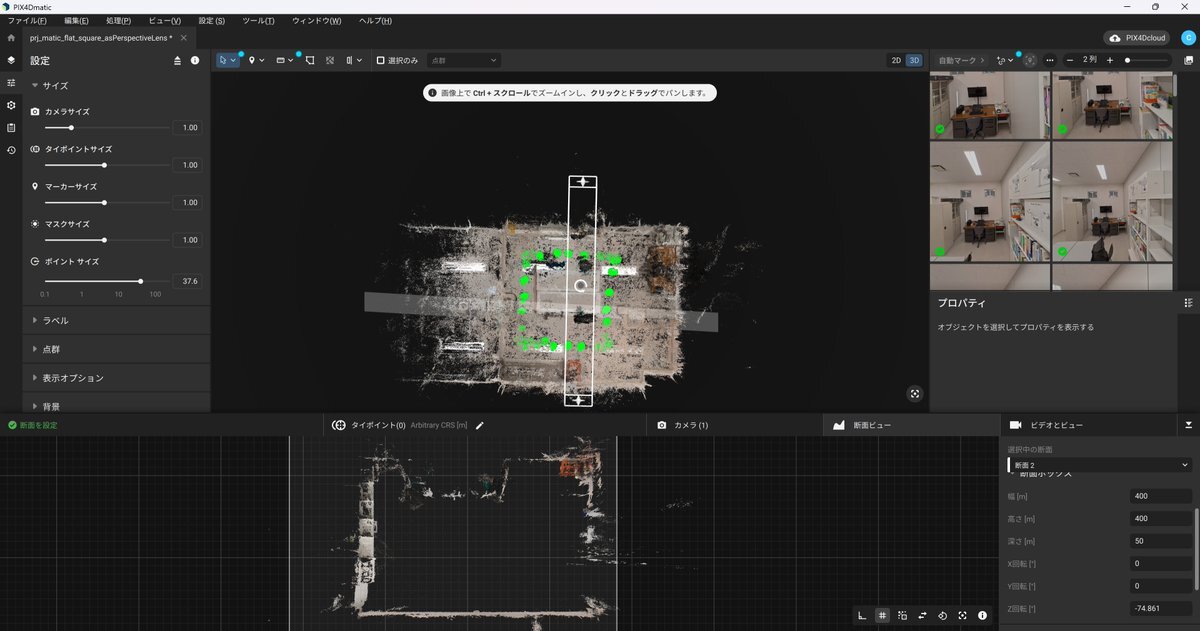Click the swap direction arrows icon
This screenshot has height=631, width=1200.
click(x=922, y=616)
